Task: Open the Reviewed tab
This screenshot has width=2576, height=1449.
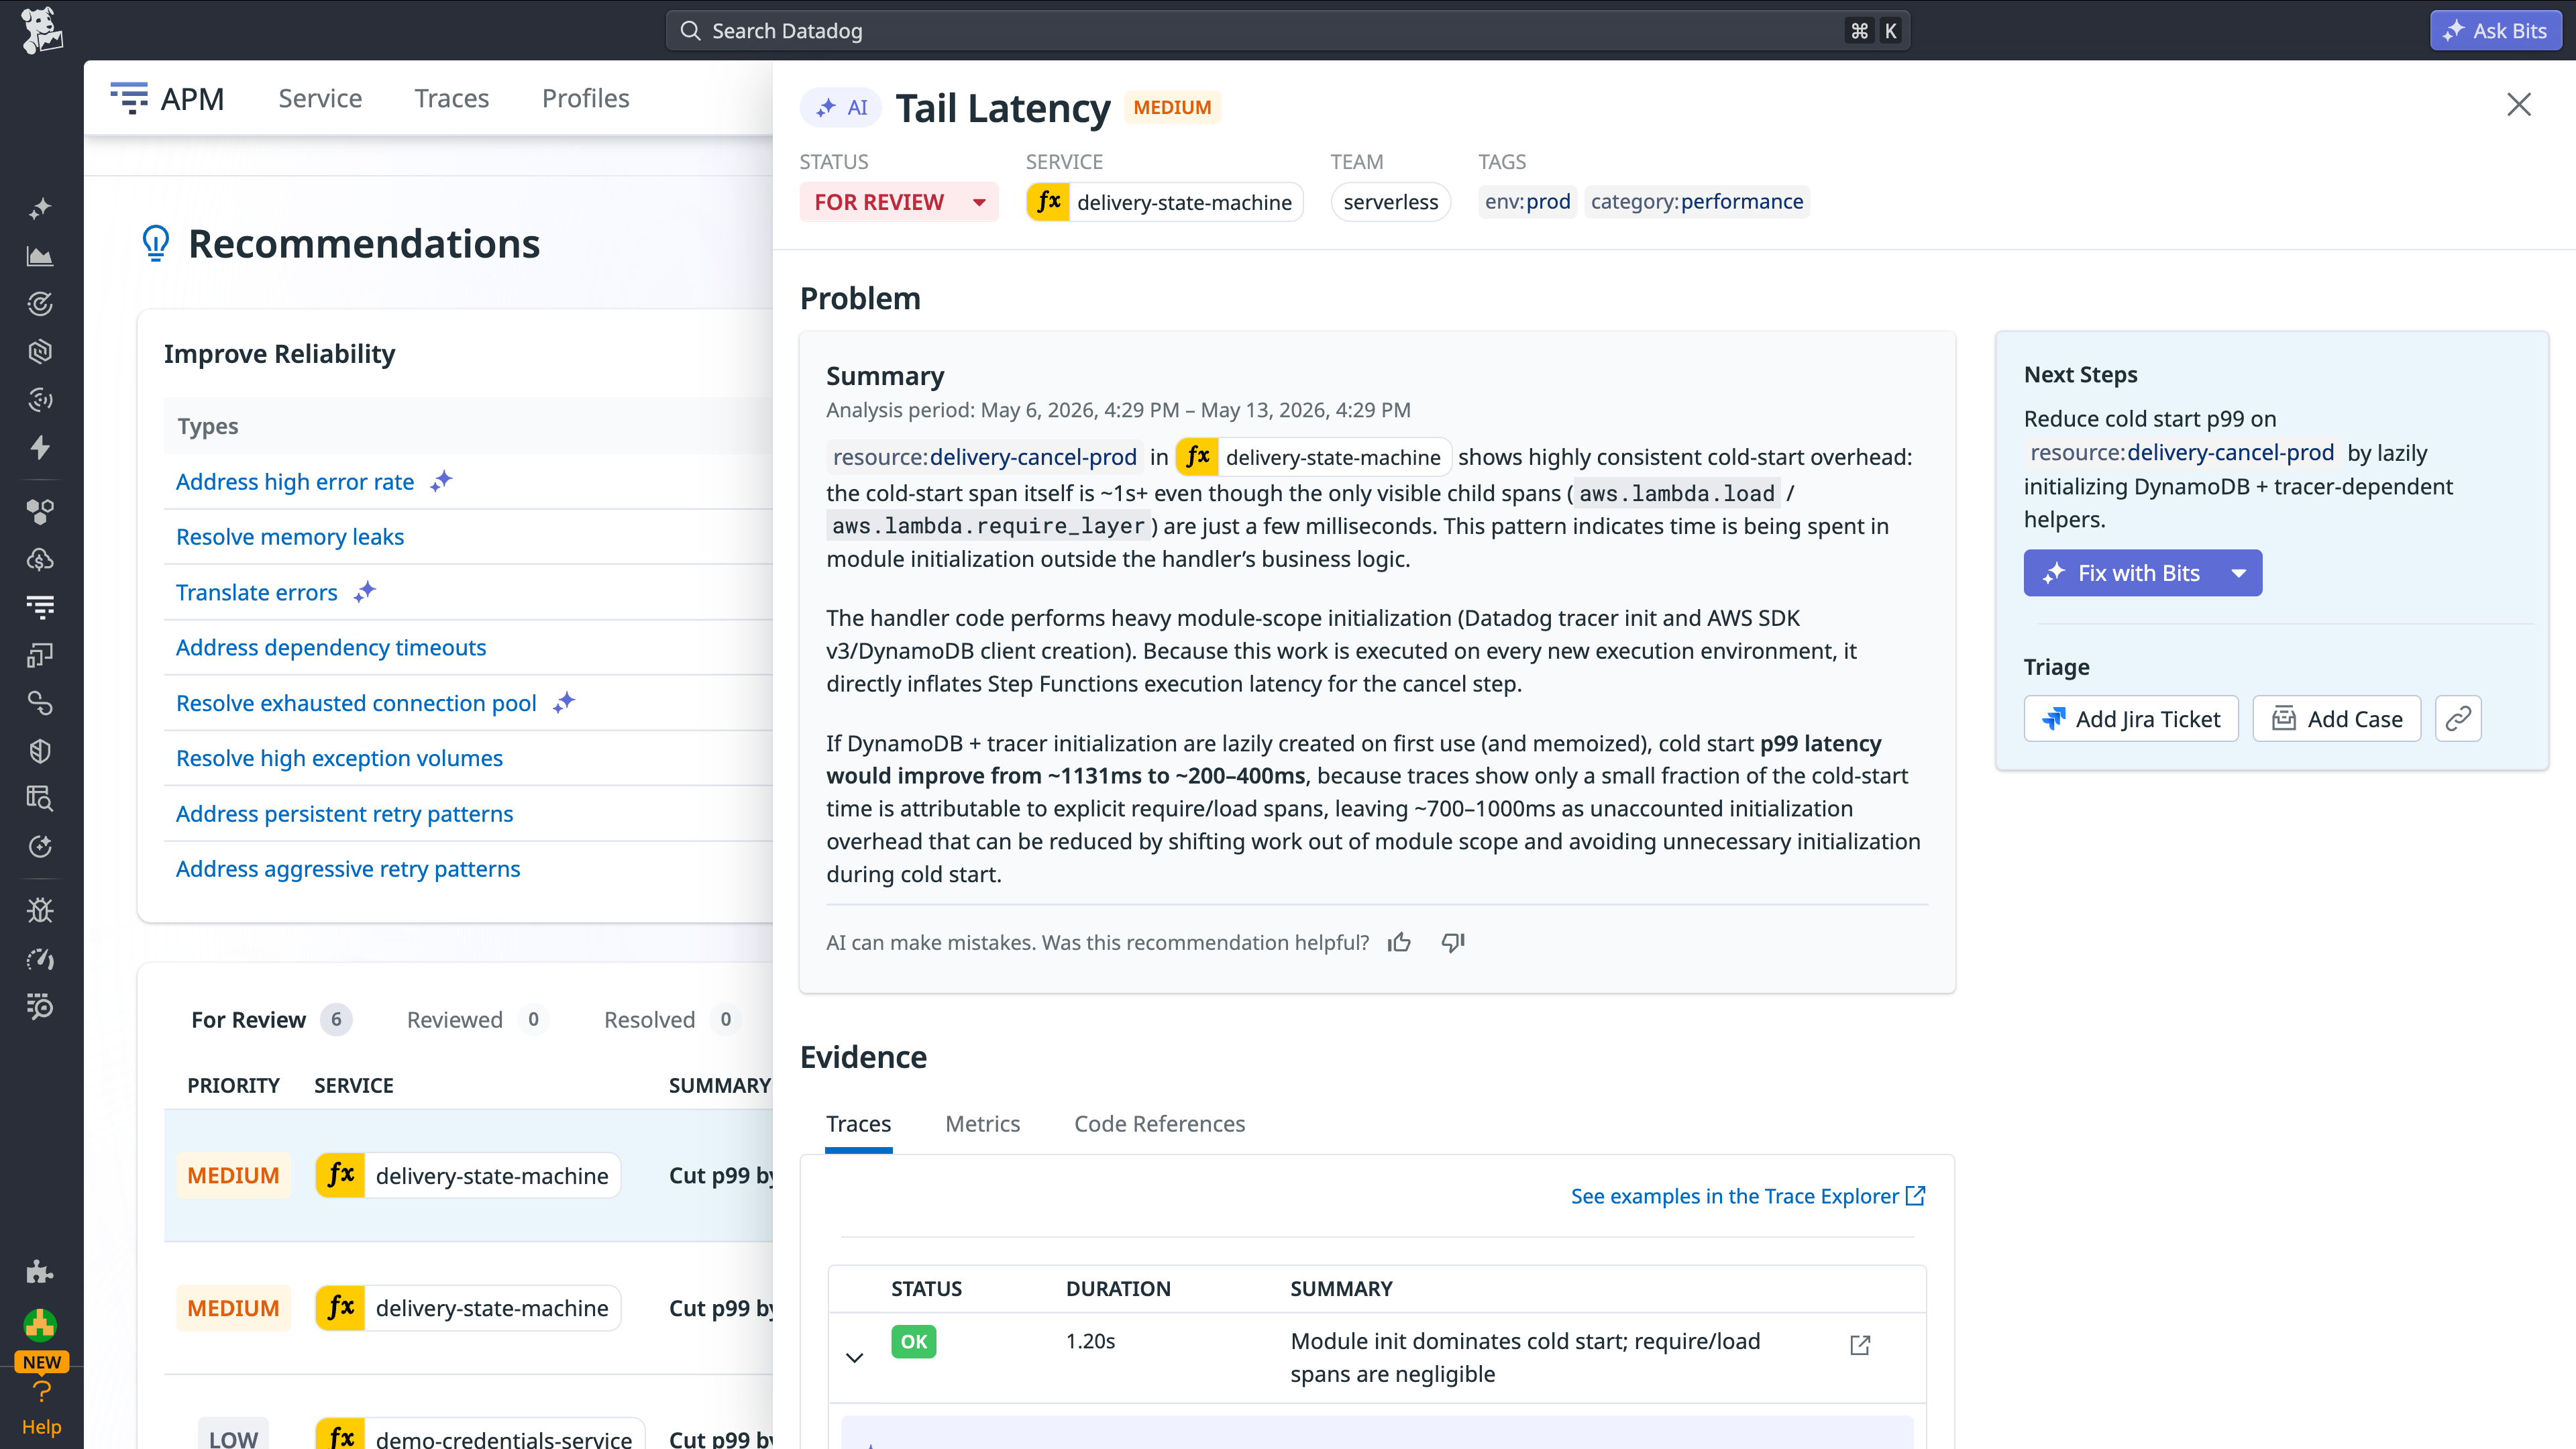Action: pos(477,1019)
